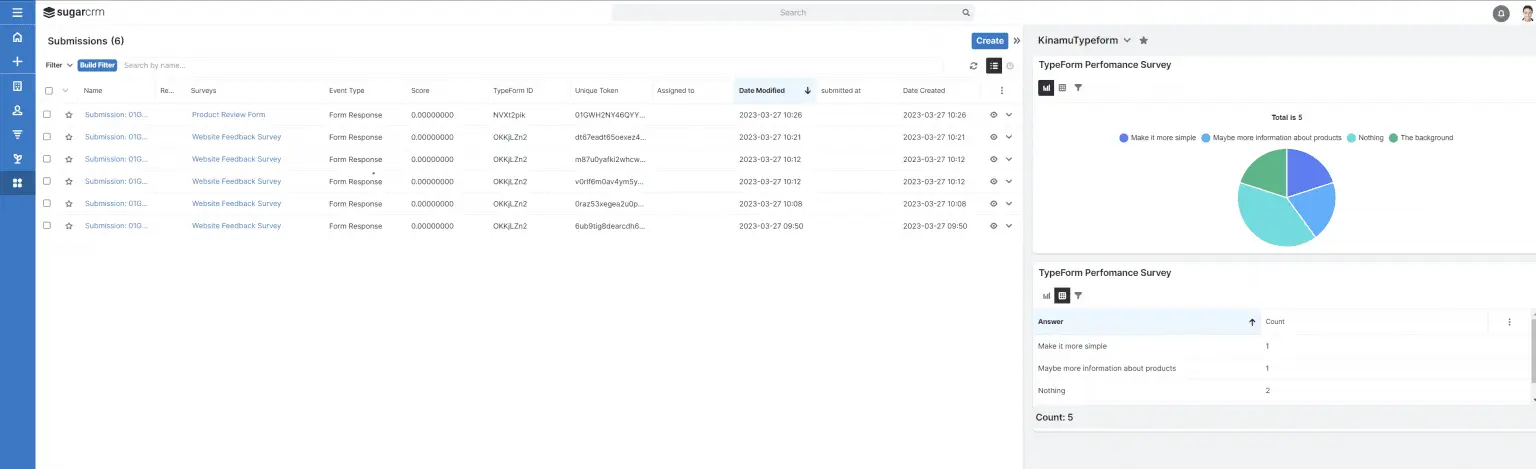The width and height of the screenshot is (1536, 469).
Task: Open the KinamuTypeform dashboard dropdown
Action: 1127,41
